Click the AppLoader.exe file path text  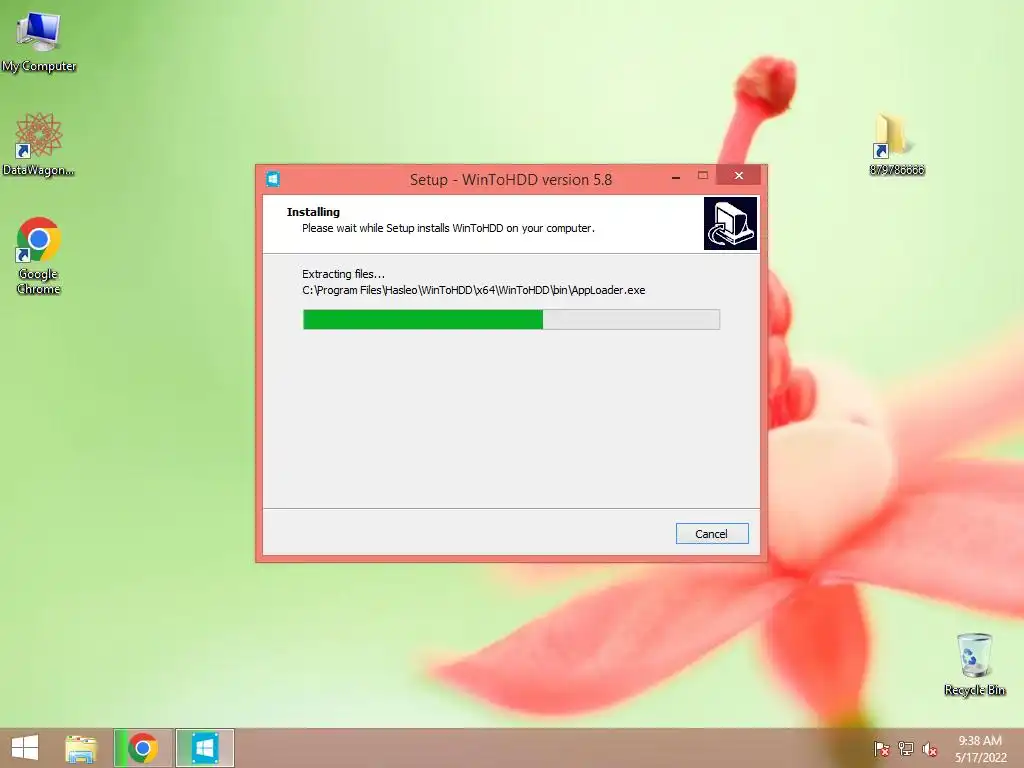click(473, 290)
